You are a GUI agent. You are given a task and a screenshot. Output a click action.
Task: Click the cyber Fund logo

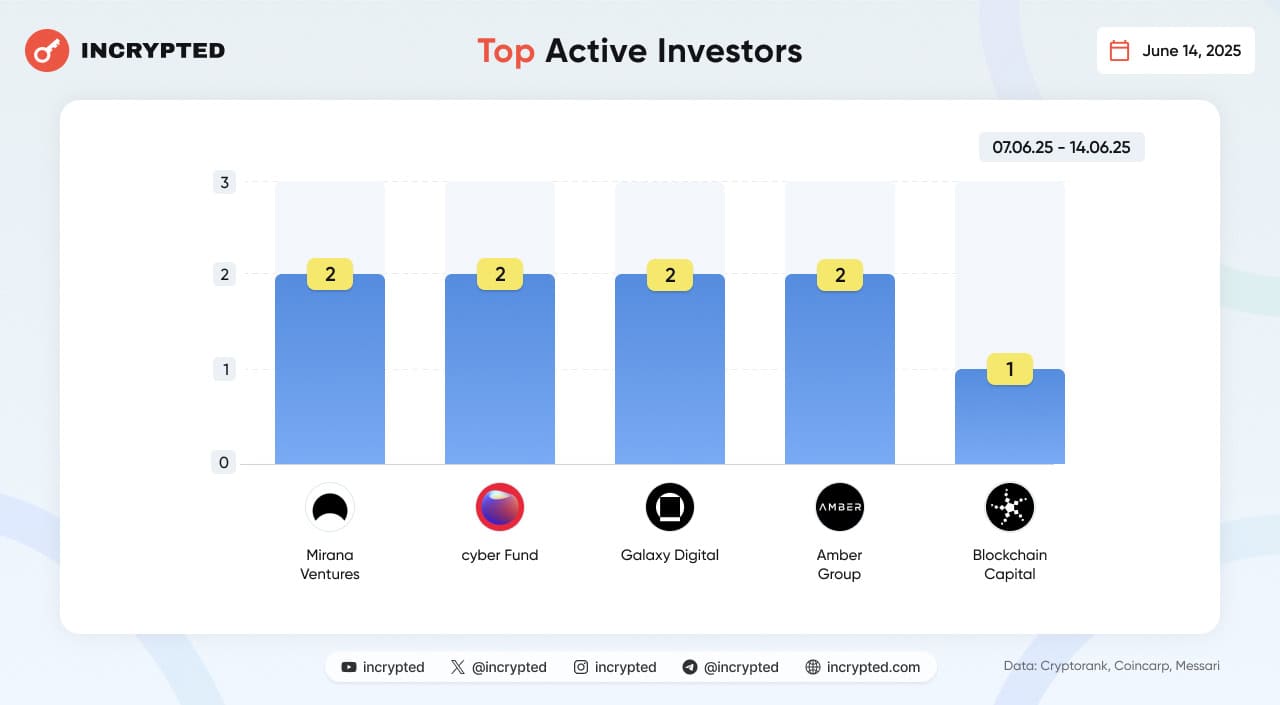500,507
